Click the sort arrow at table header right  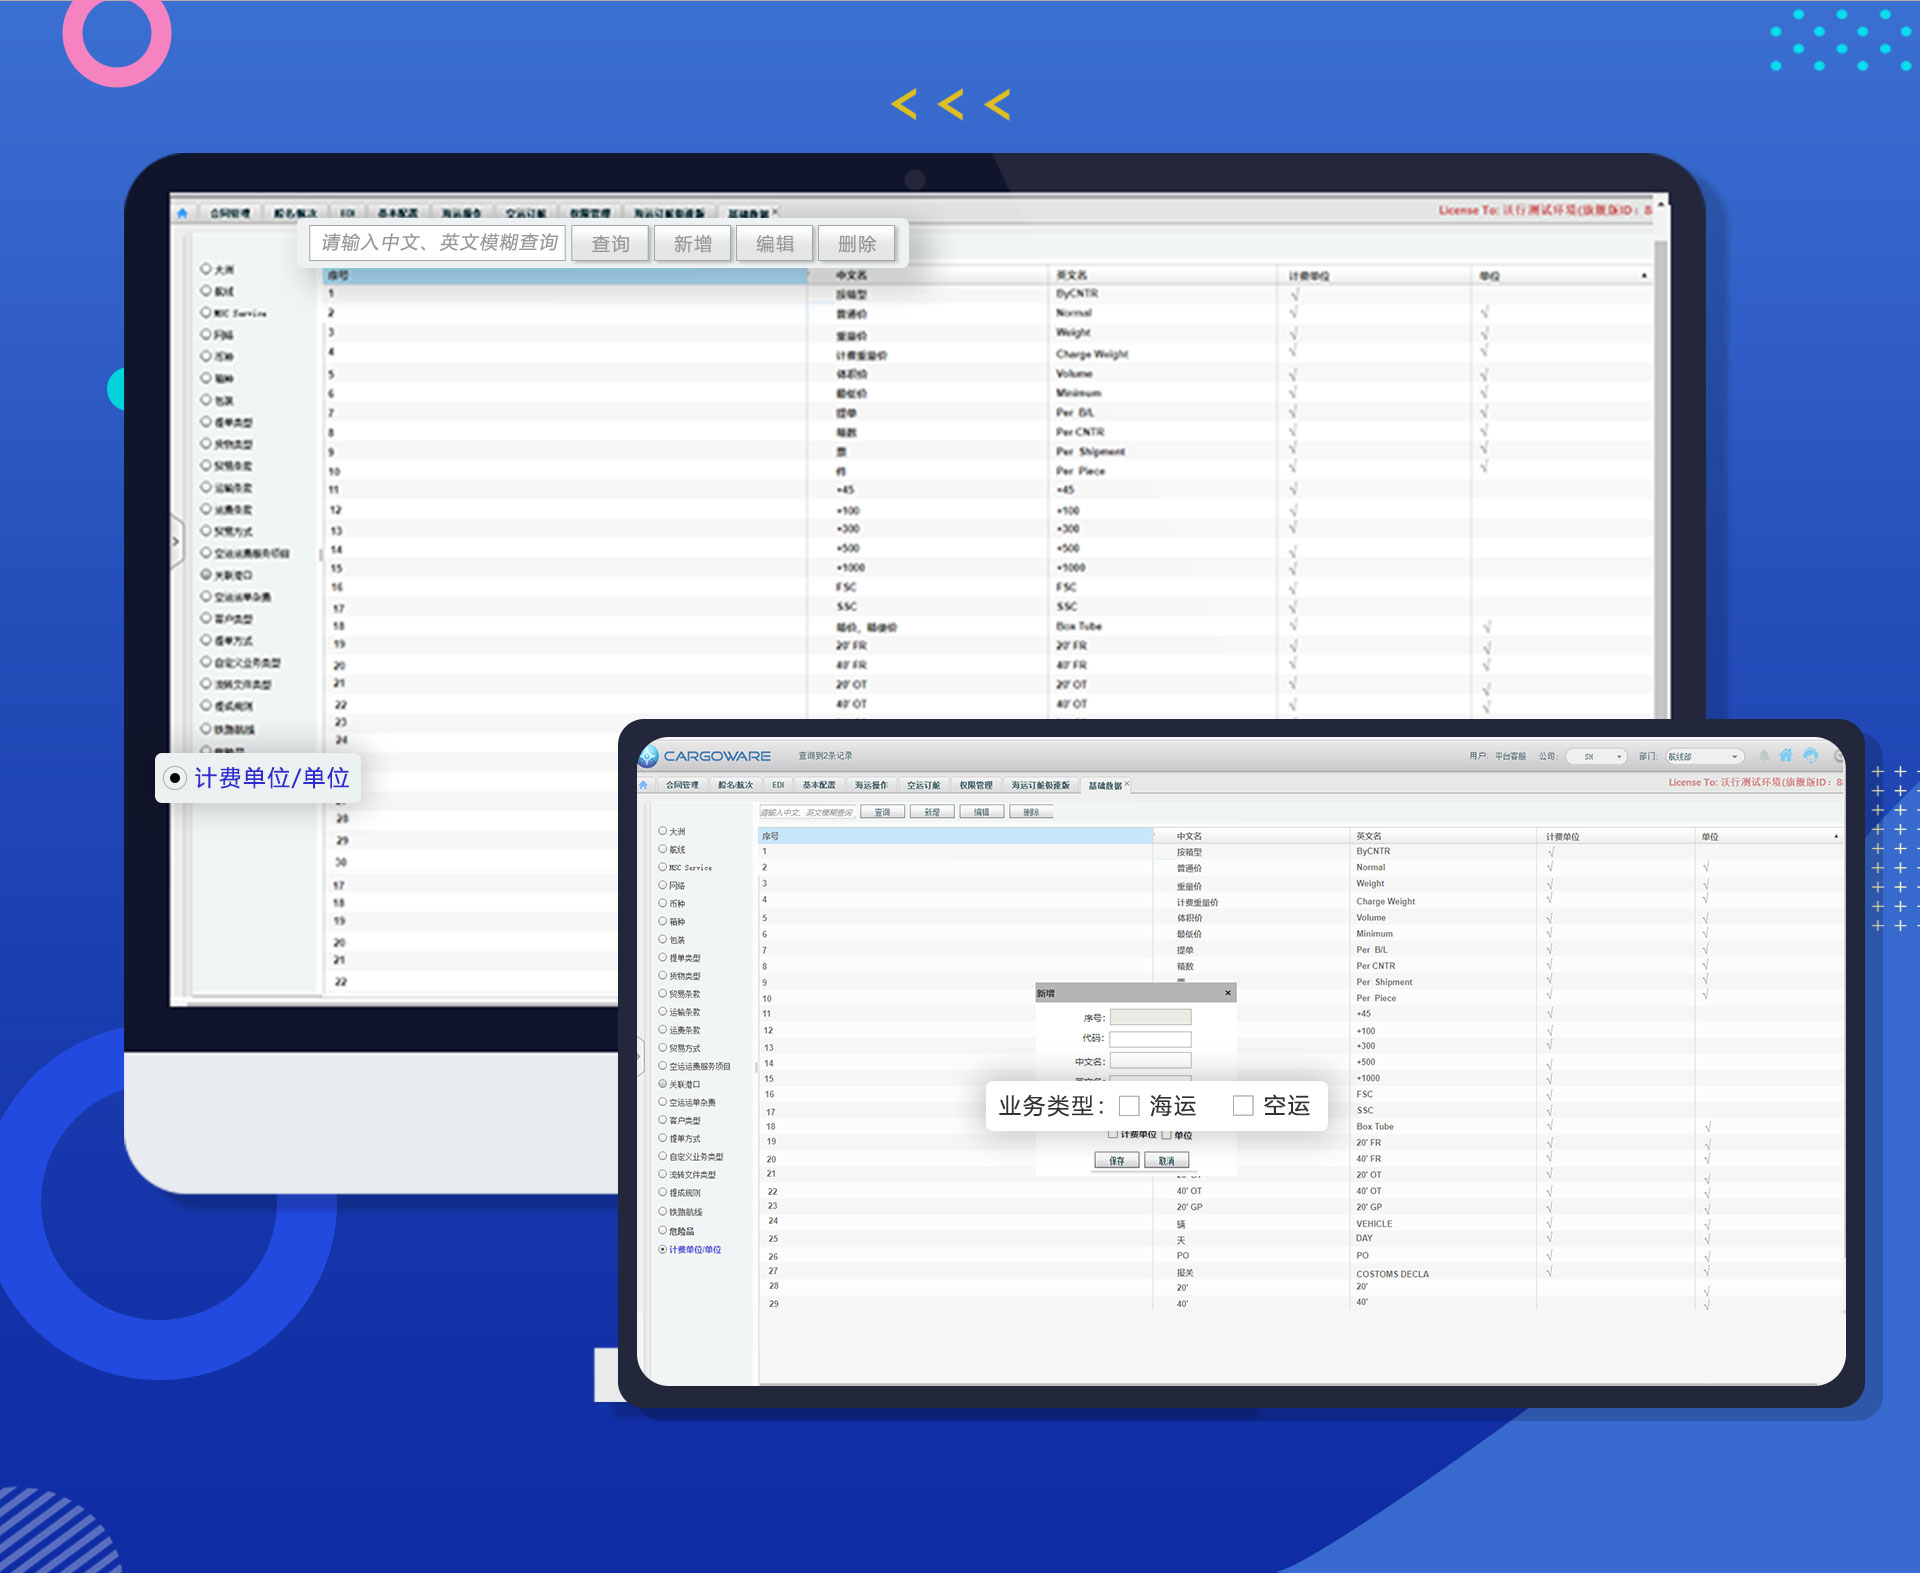(x=1836, y=836)
